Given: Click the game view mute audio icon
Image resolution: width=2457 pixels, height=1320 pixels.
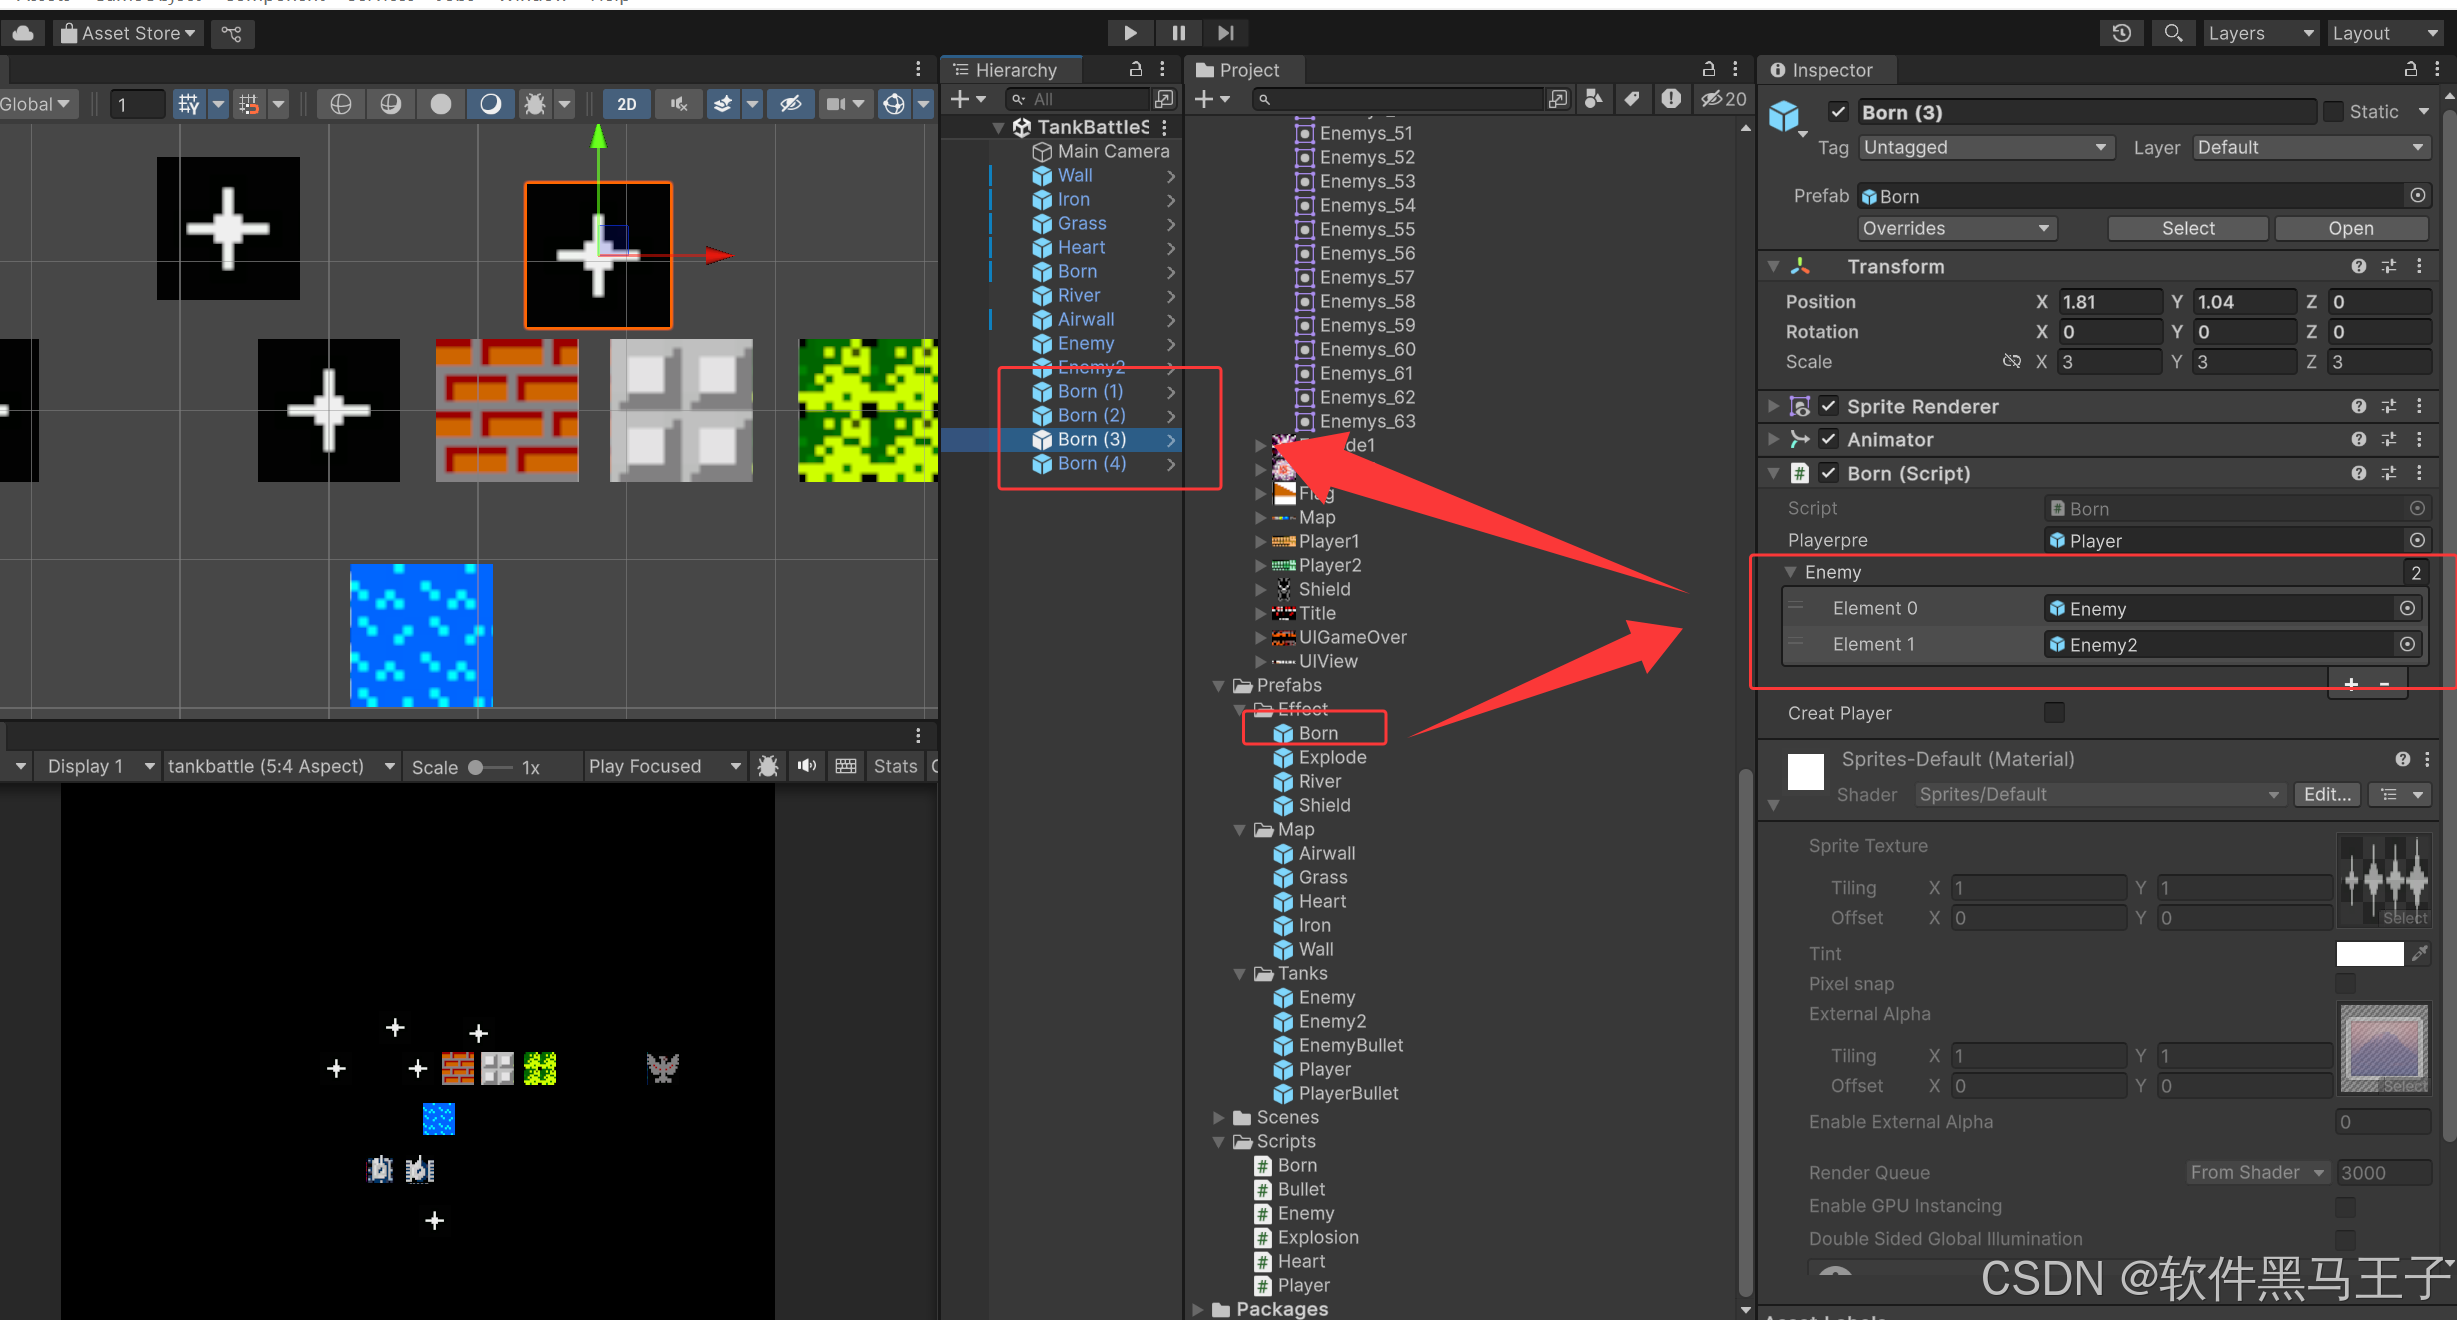Looking at the screenshot, I should click(x=807, y=766).
